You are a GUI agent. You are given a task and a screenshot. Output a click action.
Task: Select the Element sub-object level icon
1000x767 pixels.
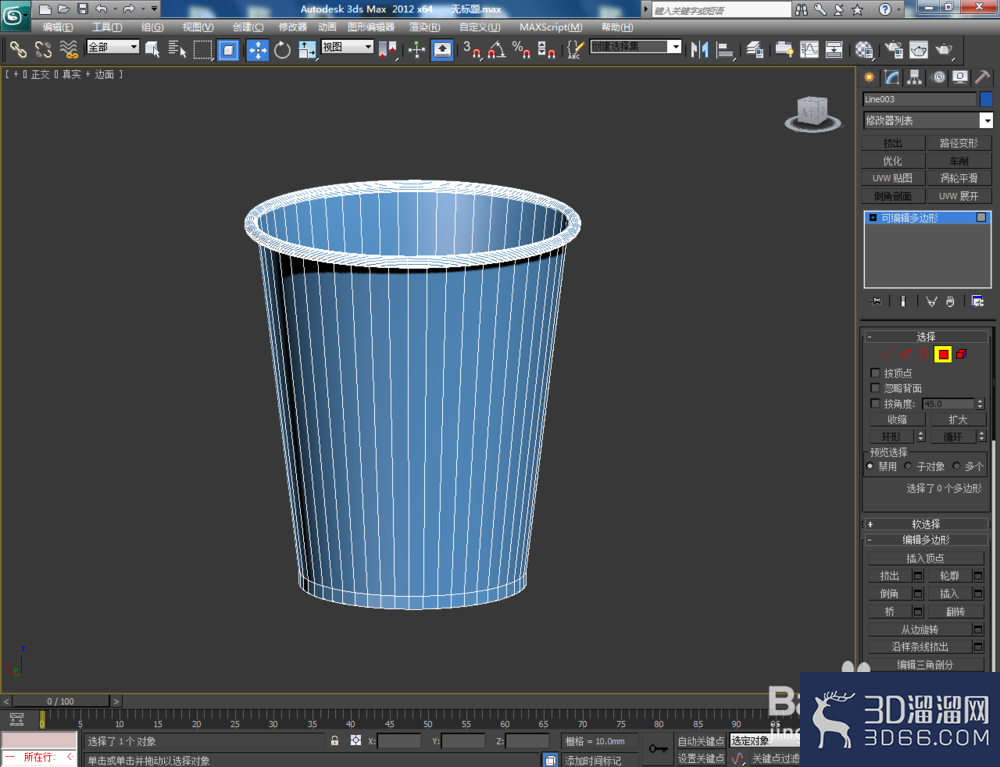coord(961,354)
